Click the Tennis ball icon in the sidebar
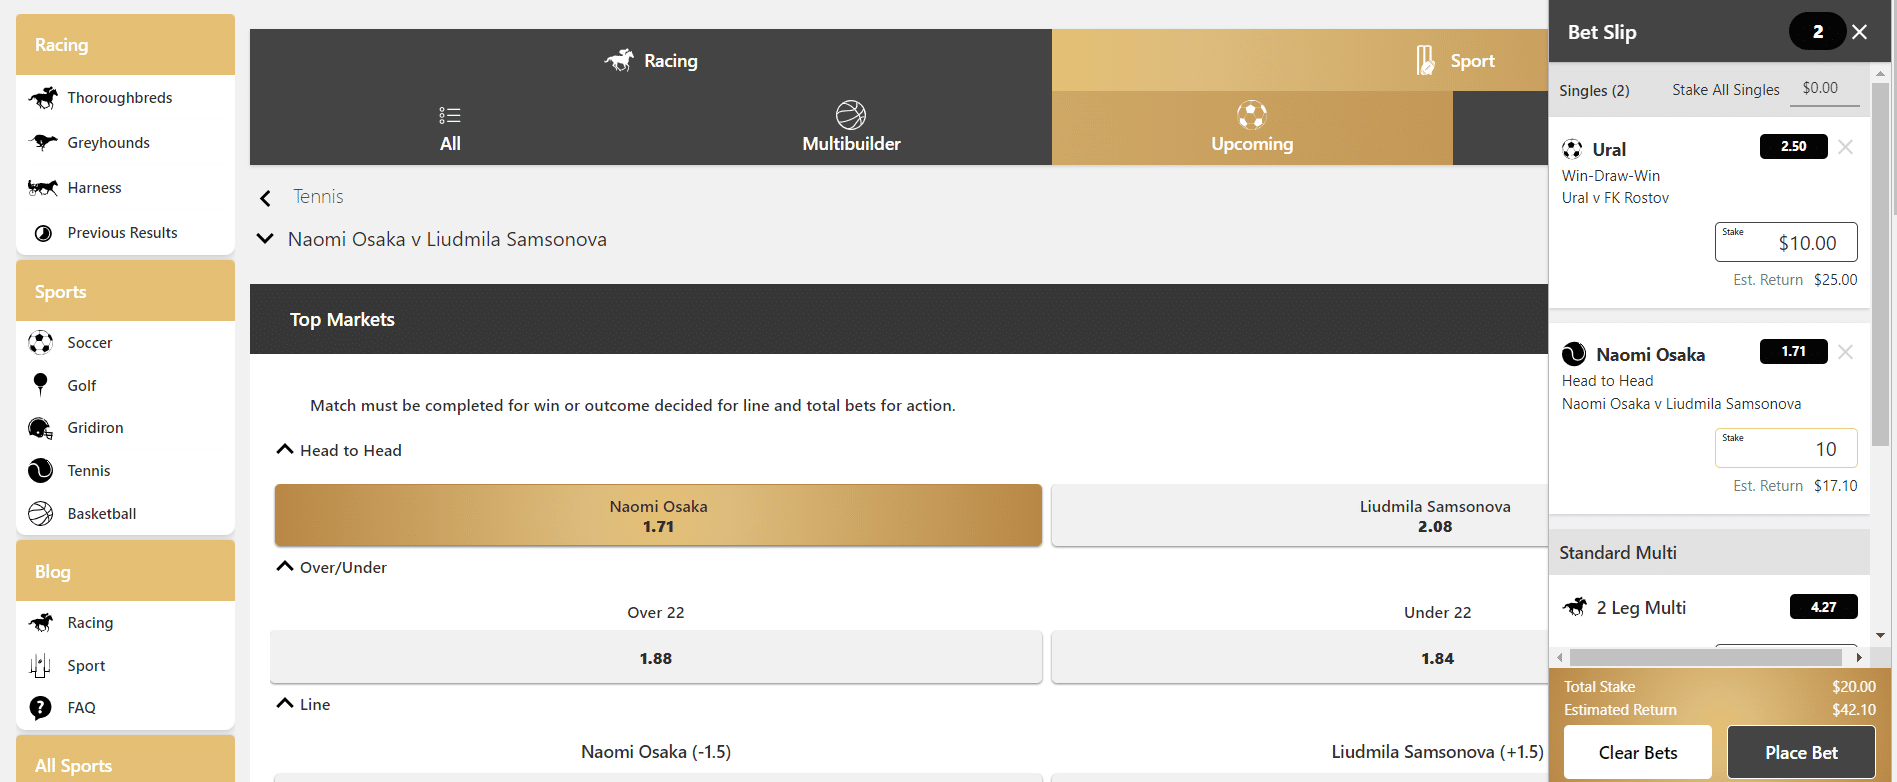 (x=41, y=471)
